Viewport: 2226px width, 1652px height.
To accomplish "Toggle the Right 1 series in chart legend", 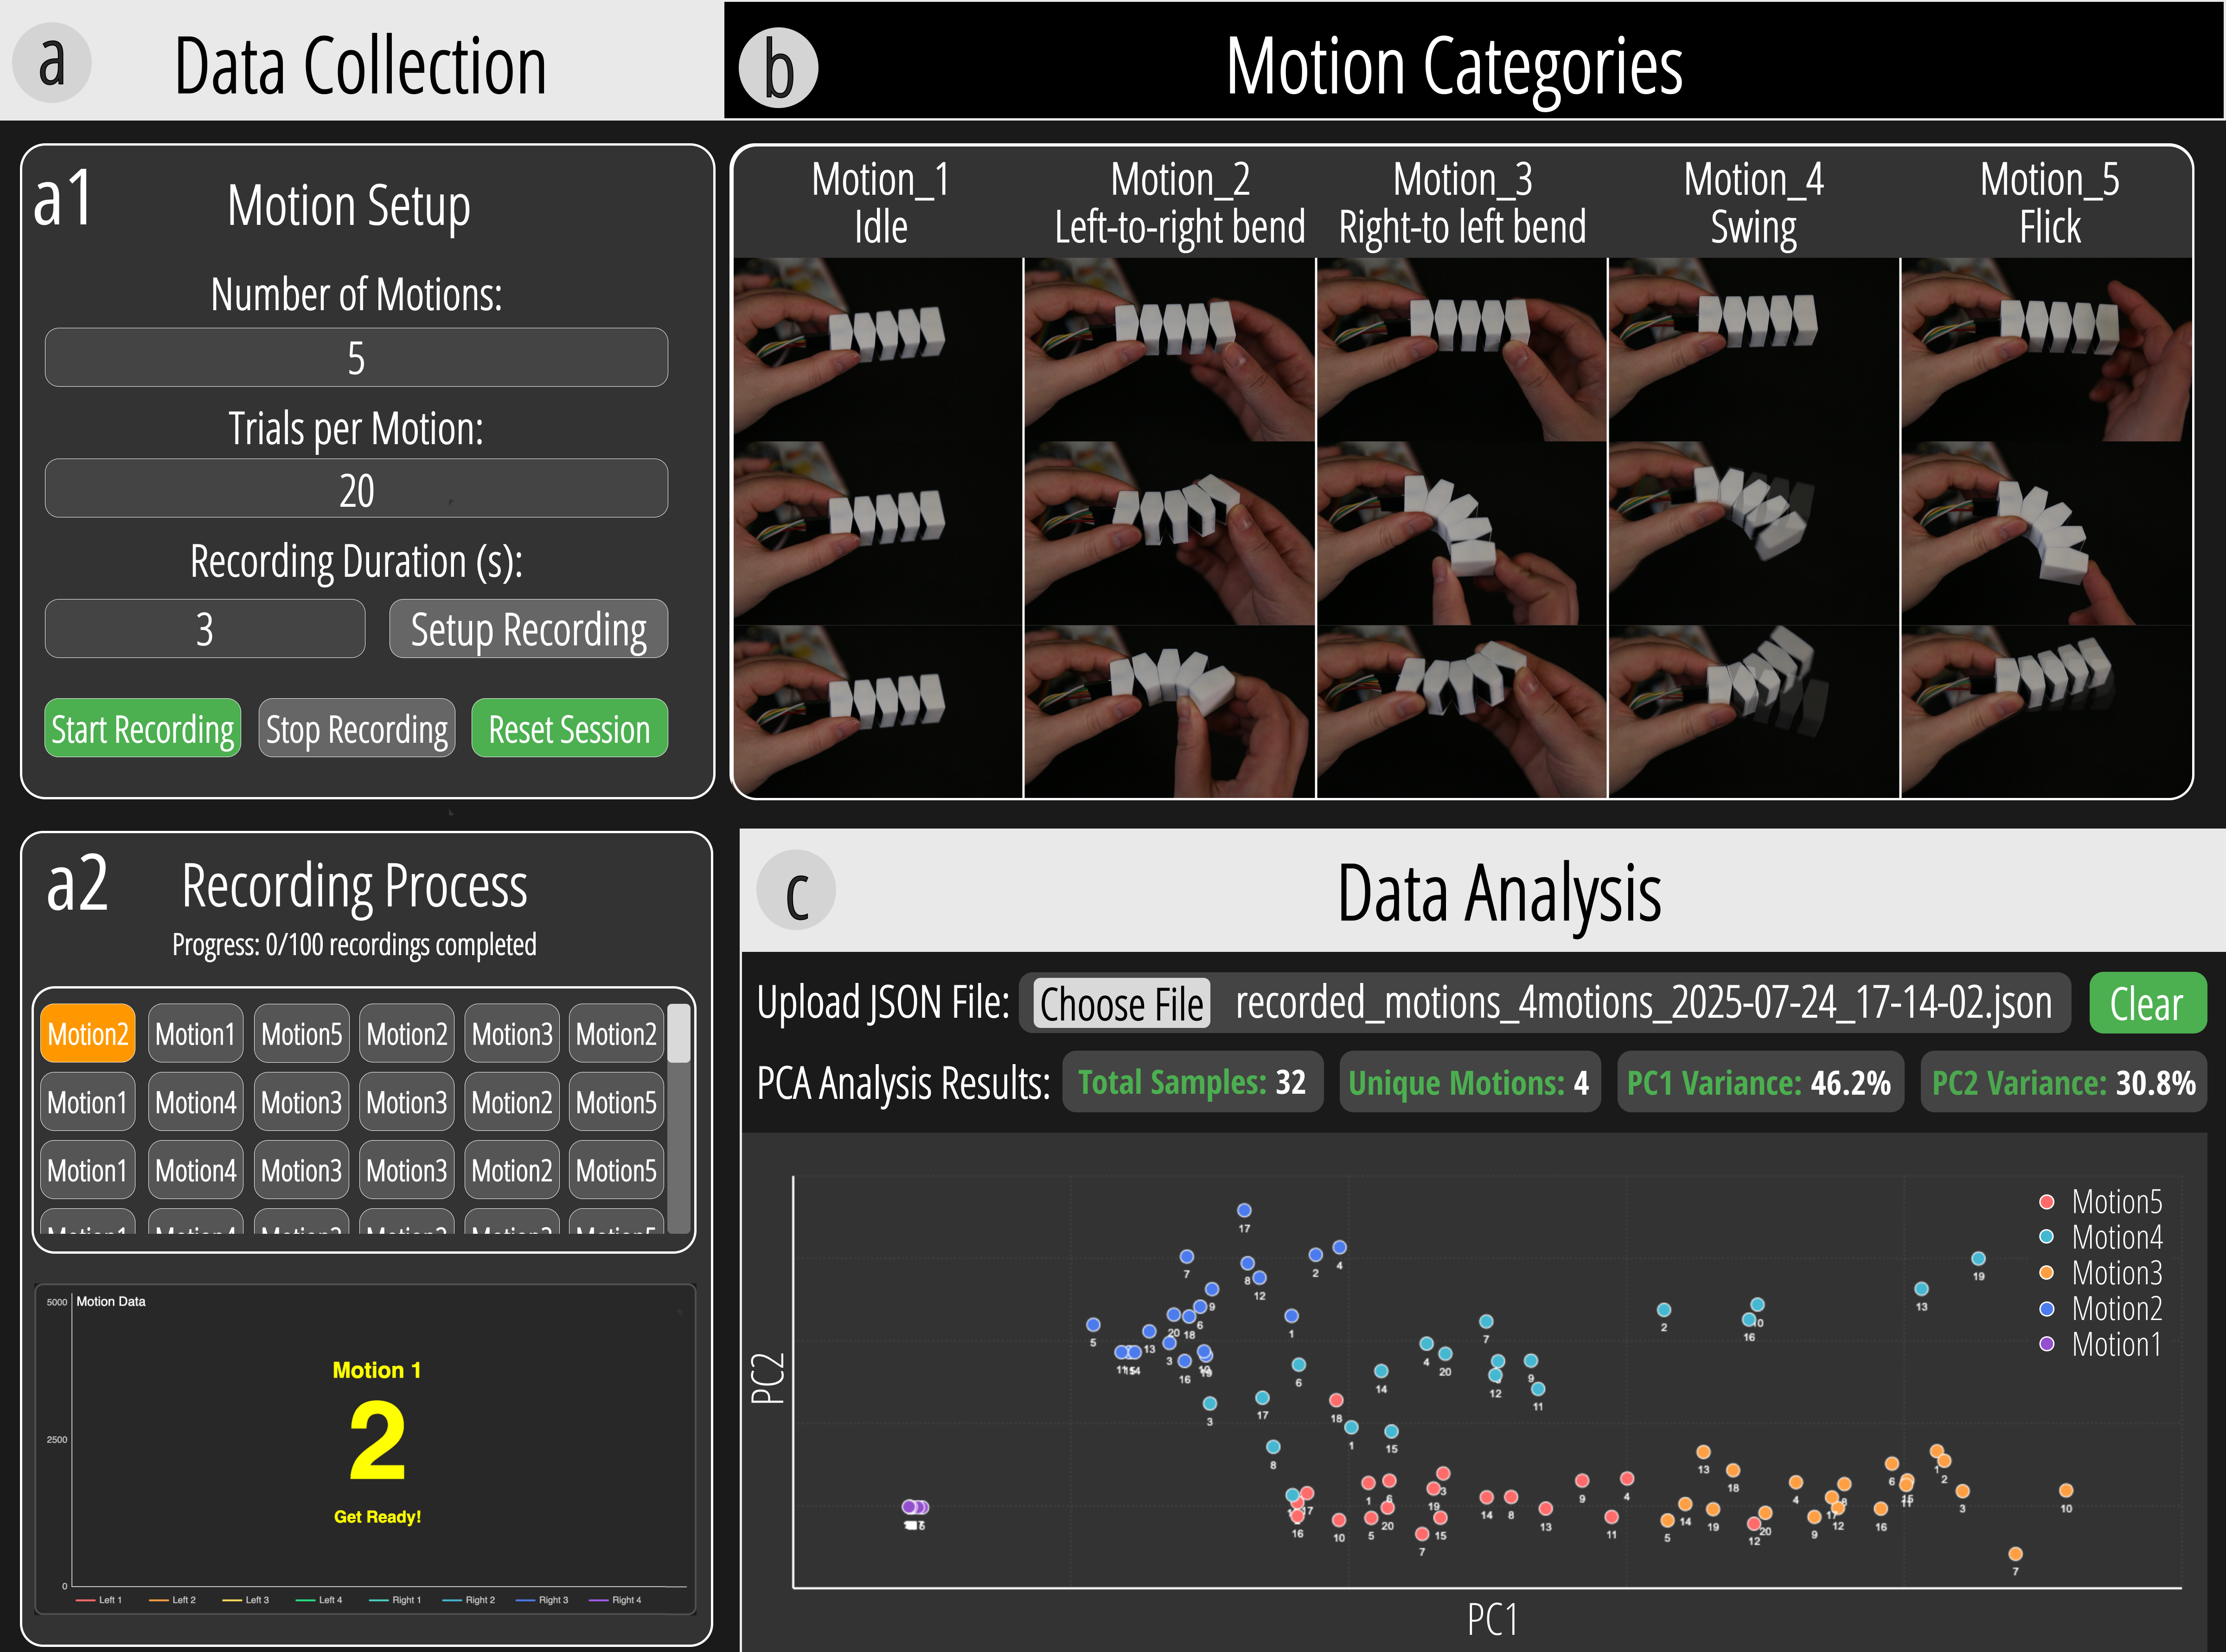I will 395,1600.
